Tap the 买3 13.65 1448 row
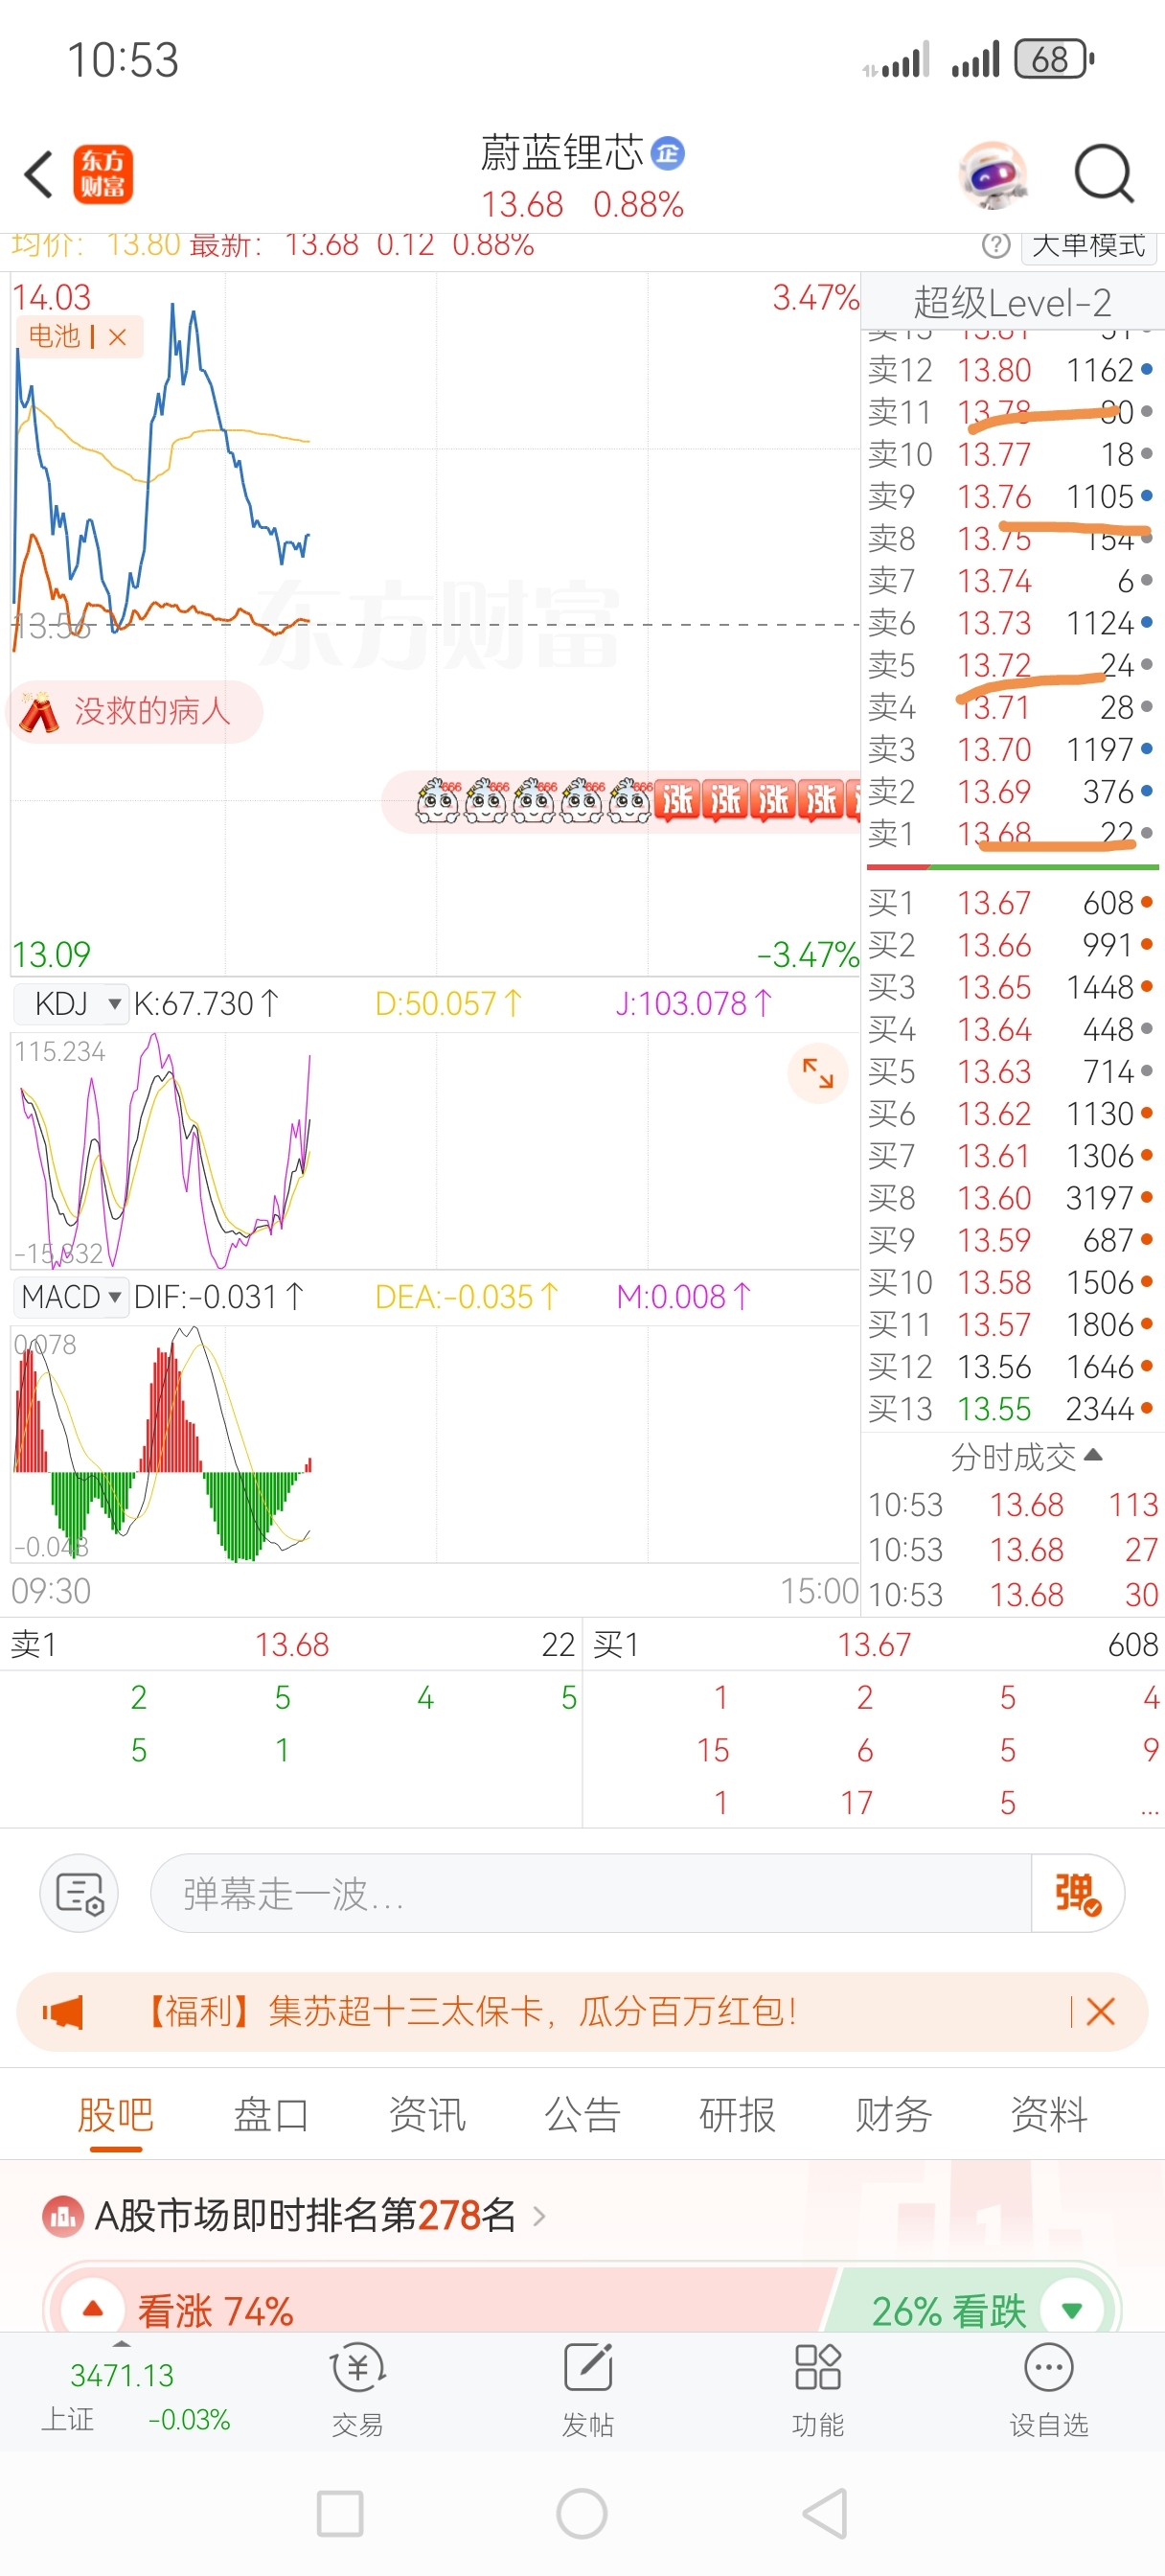Screen dimensions: 1165x2576 [x=1011, y=987]
